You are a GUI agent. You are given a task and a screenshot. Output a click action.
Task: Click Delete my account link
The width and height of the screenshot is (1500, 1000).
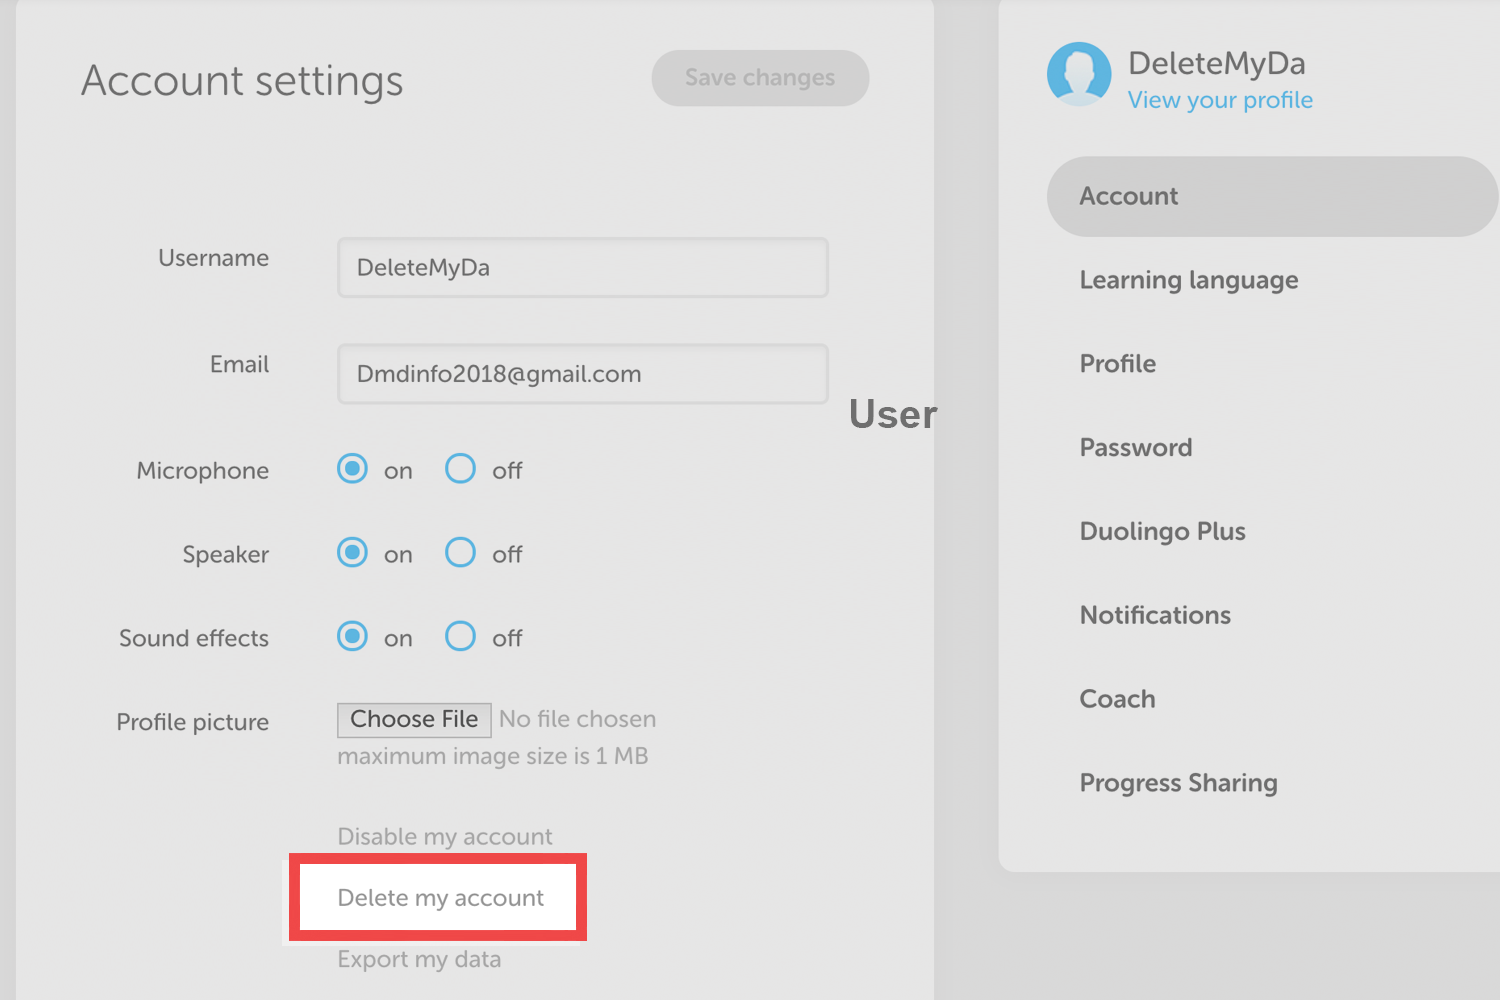(441, 898)
